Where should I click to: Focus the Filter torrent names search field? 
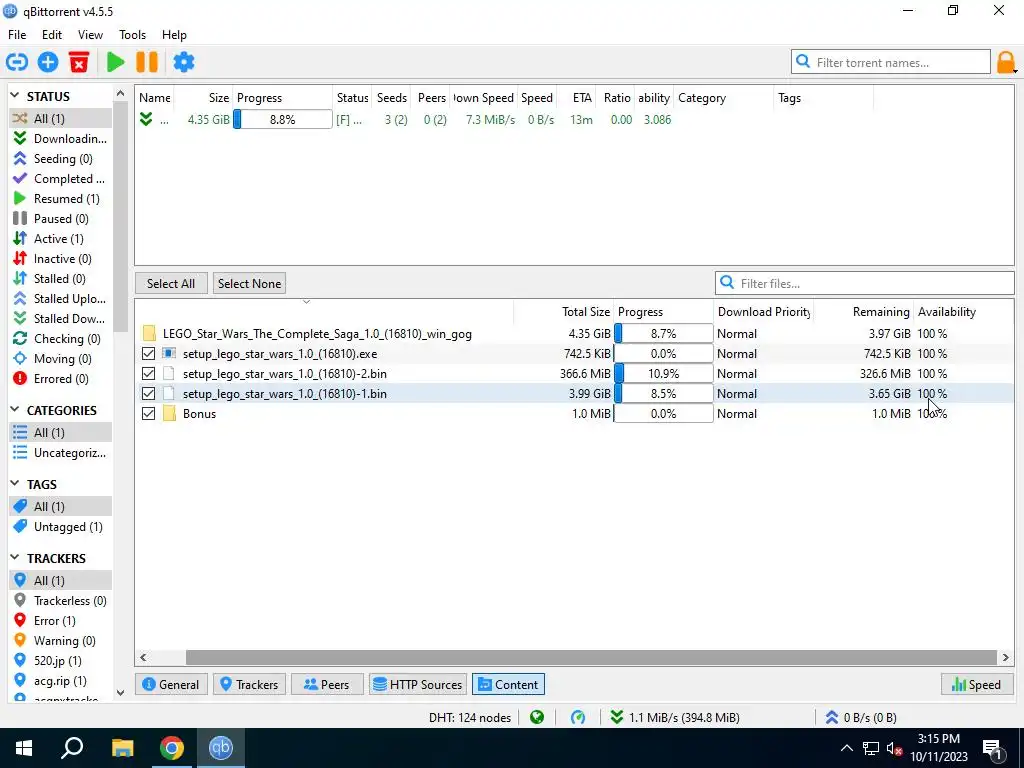tap(891, 62)
